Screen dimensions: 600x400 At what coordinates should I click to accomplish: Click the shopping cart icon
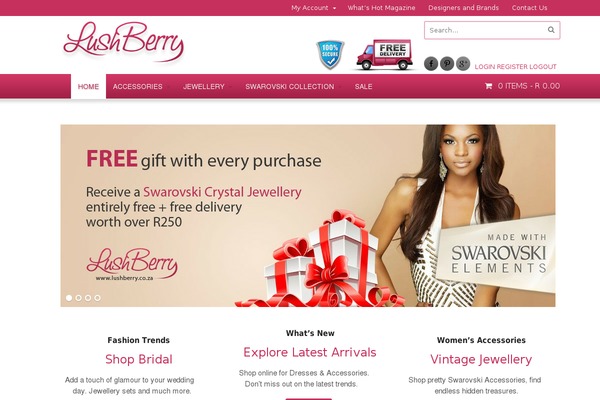coord(488,86)
